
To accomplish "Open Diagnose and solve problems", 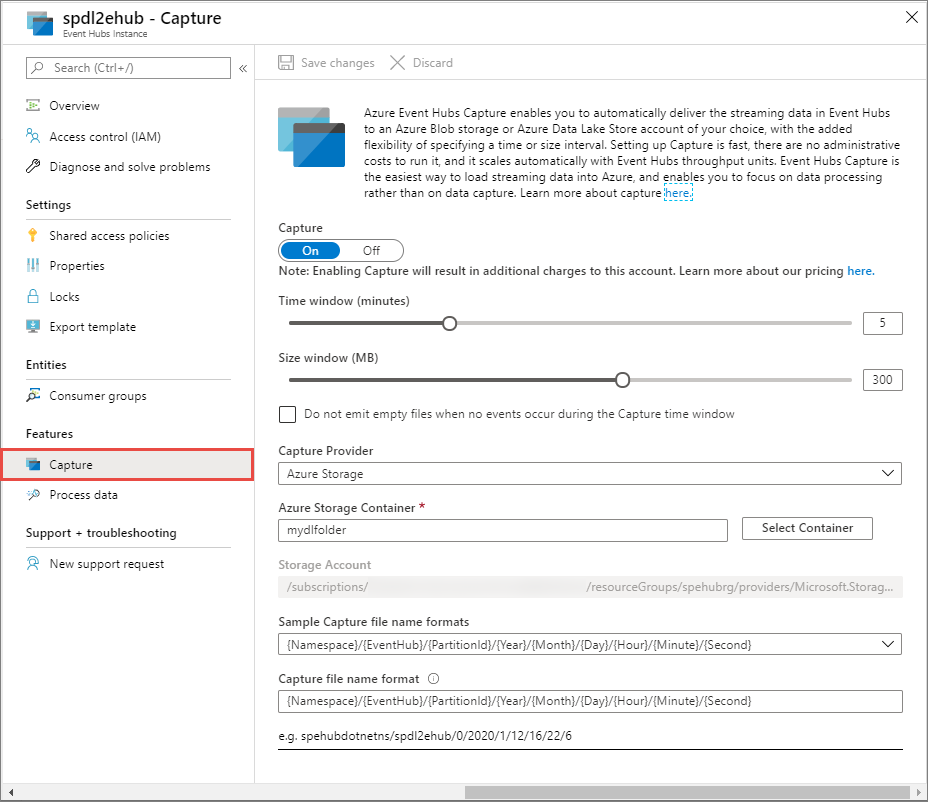I will [128, 166].
